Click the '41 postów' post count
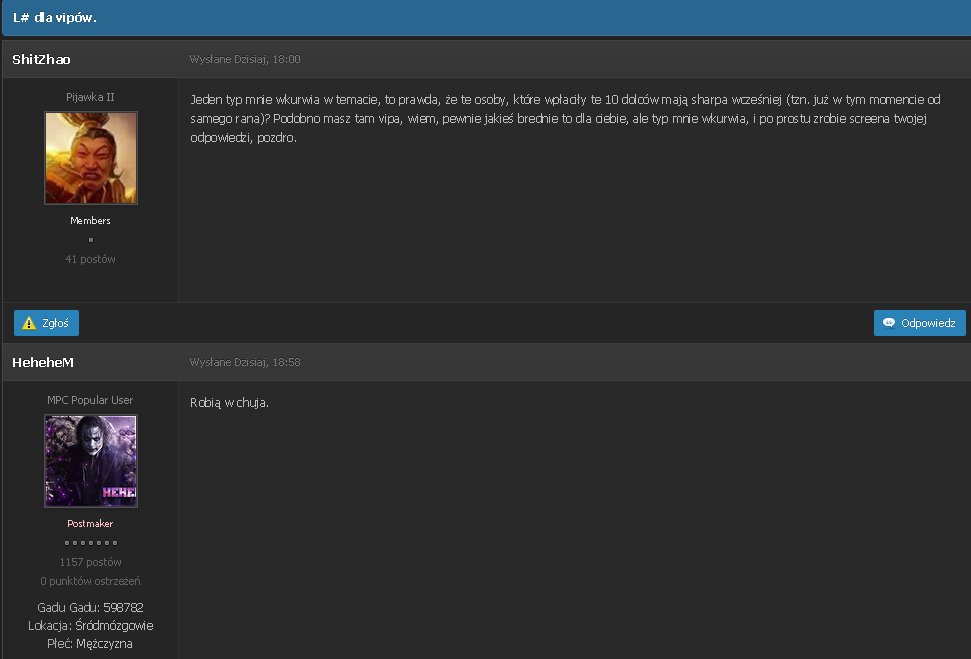Image resolution: width=971 pixels, height=659 pixels. pos(90,259)
